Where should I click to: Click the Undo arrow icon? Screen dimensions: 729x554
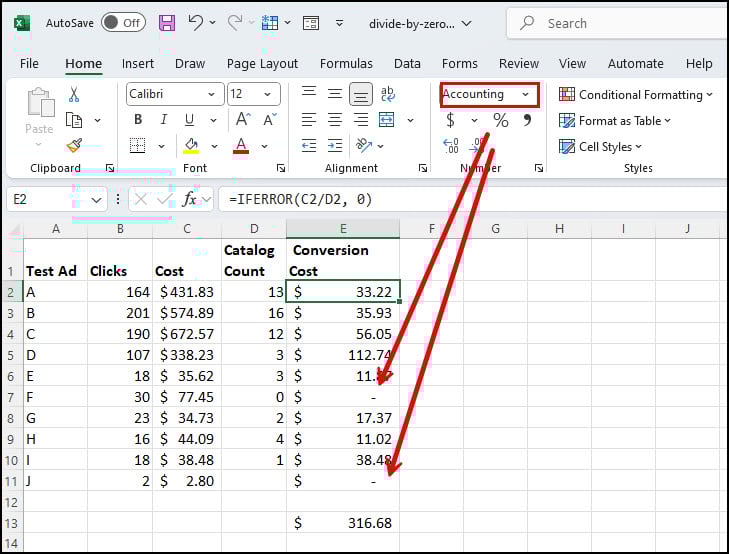[196, 22]
